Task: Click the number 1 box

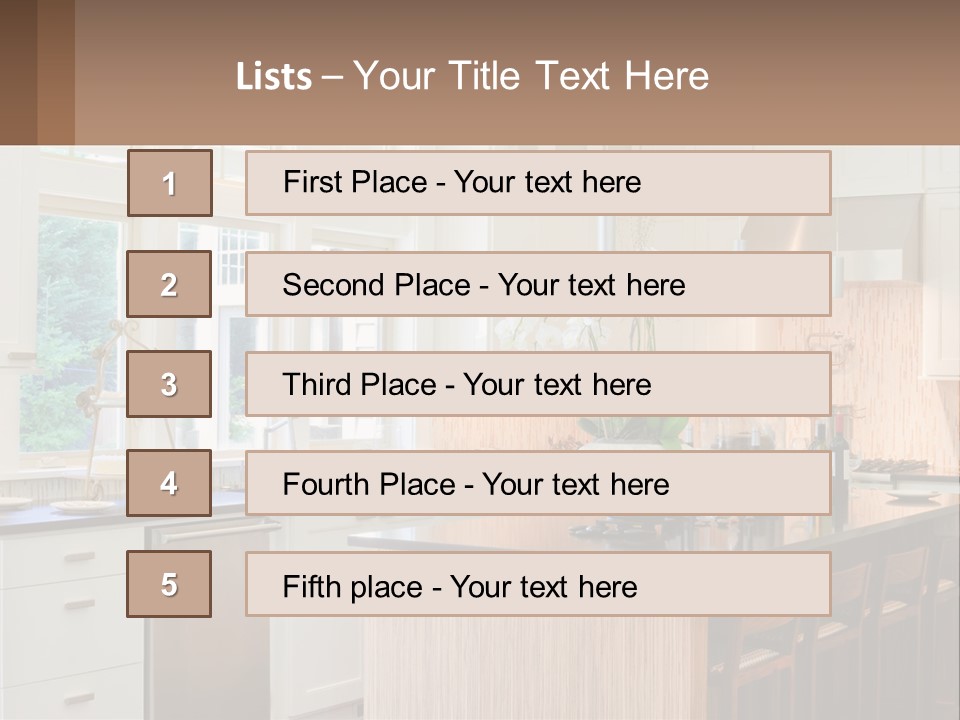Action: (170, 183)
